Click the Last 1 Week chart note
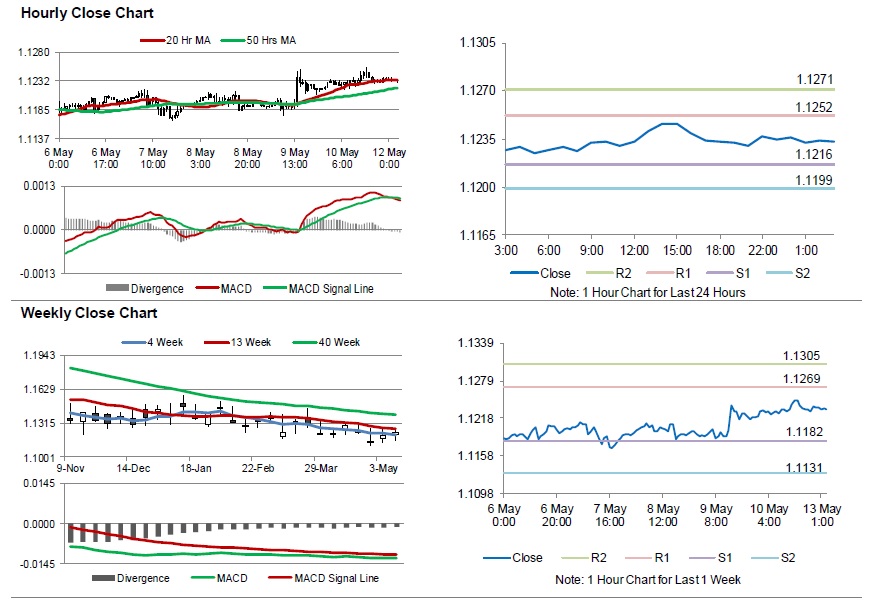Screen dimensions: 873x601 coord(649,579)
